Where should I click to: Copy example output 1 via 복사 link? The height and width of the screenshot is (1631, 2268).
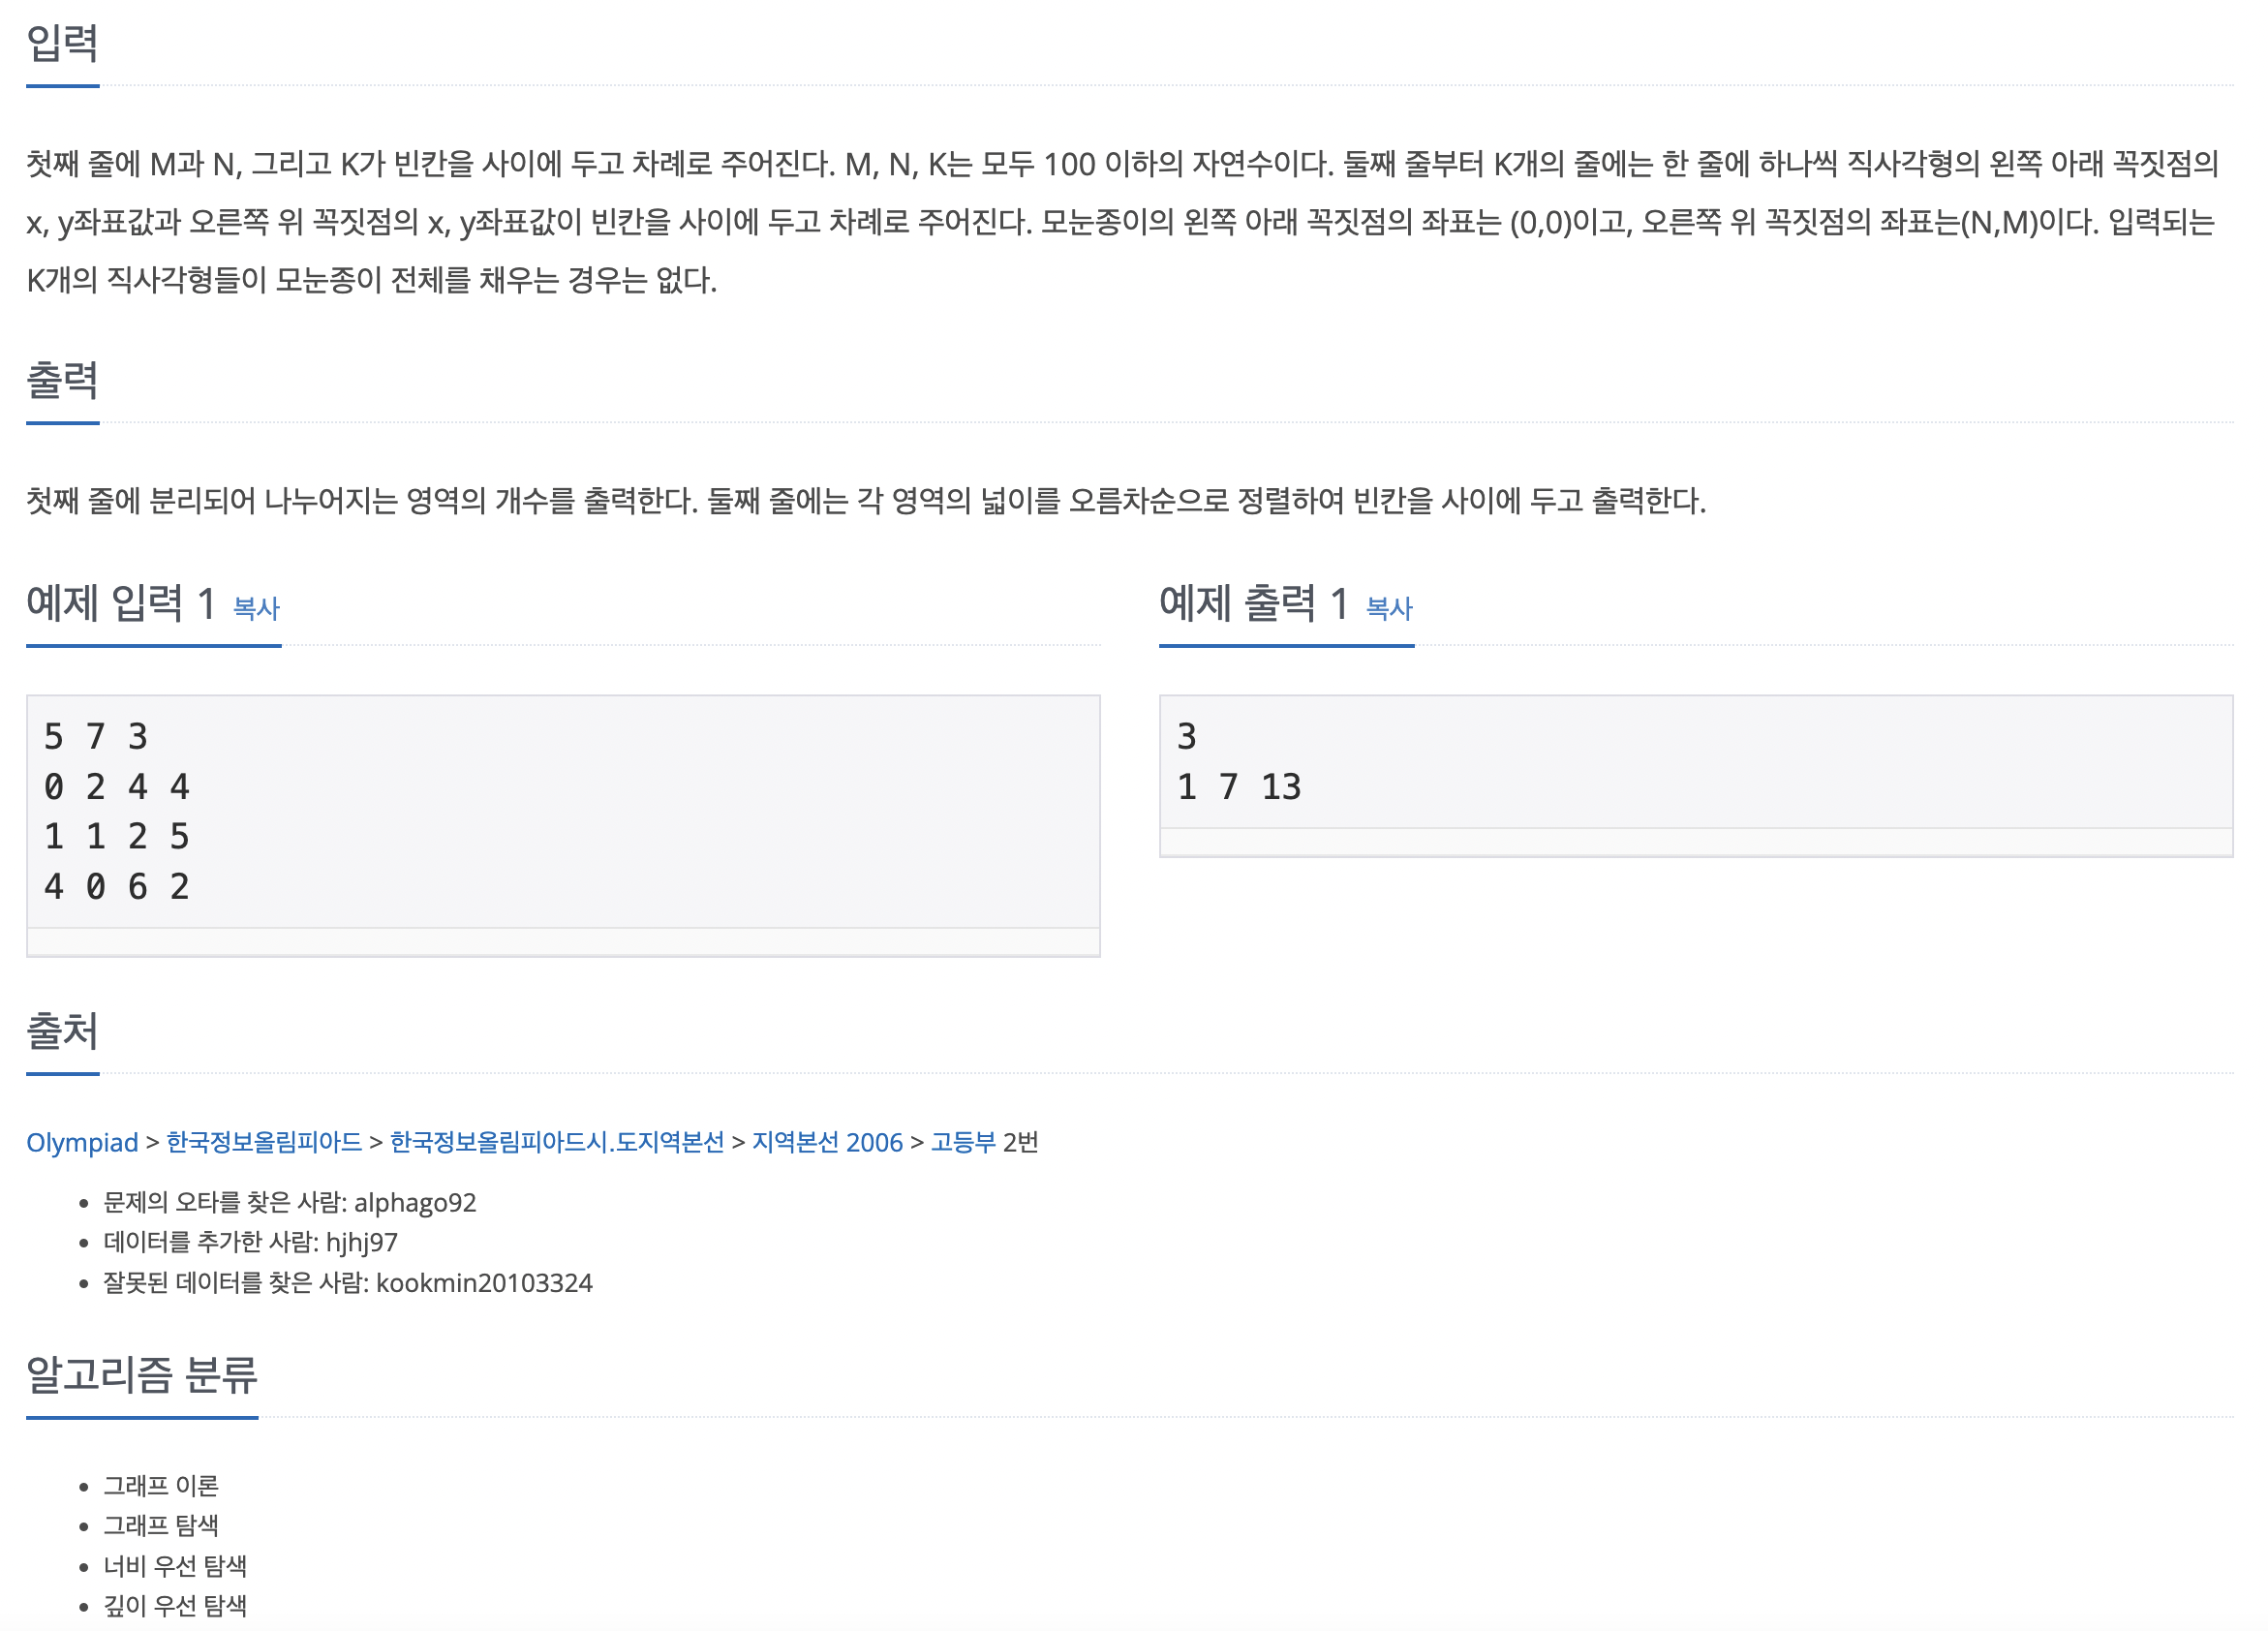(x=1389, y=608)
